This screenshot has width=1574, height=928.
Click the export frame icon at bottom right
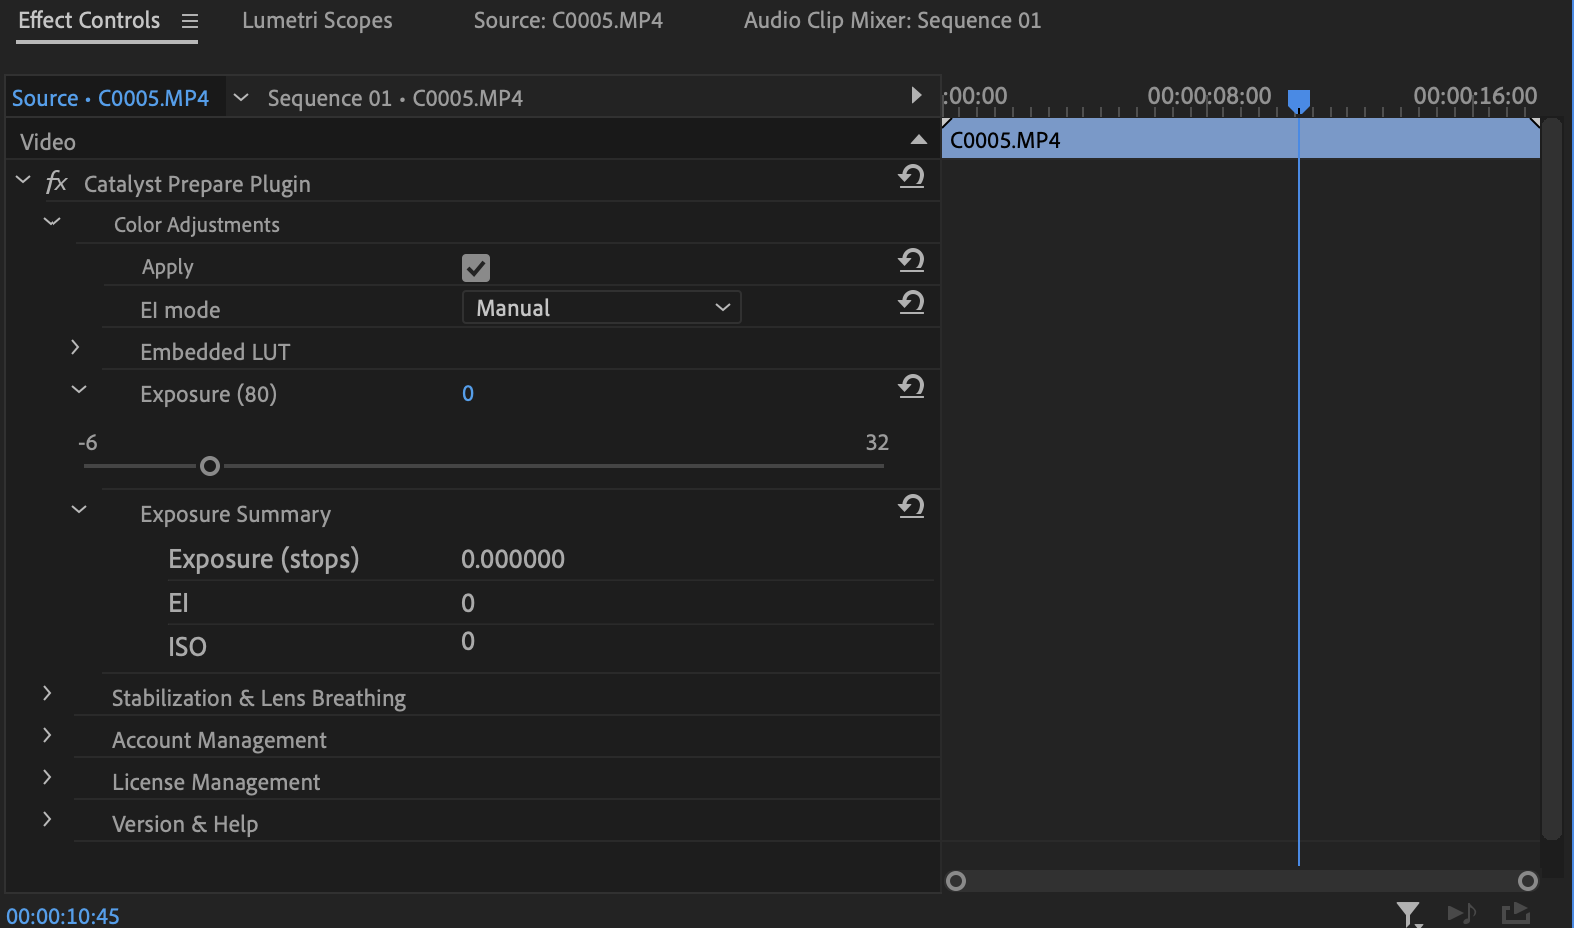[1516, 913]
